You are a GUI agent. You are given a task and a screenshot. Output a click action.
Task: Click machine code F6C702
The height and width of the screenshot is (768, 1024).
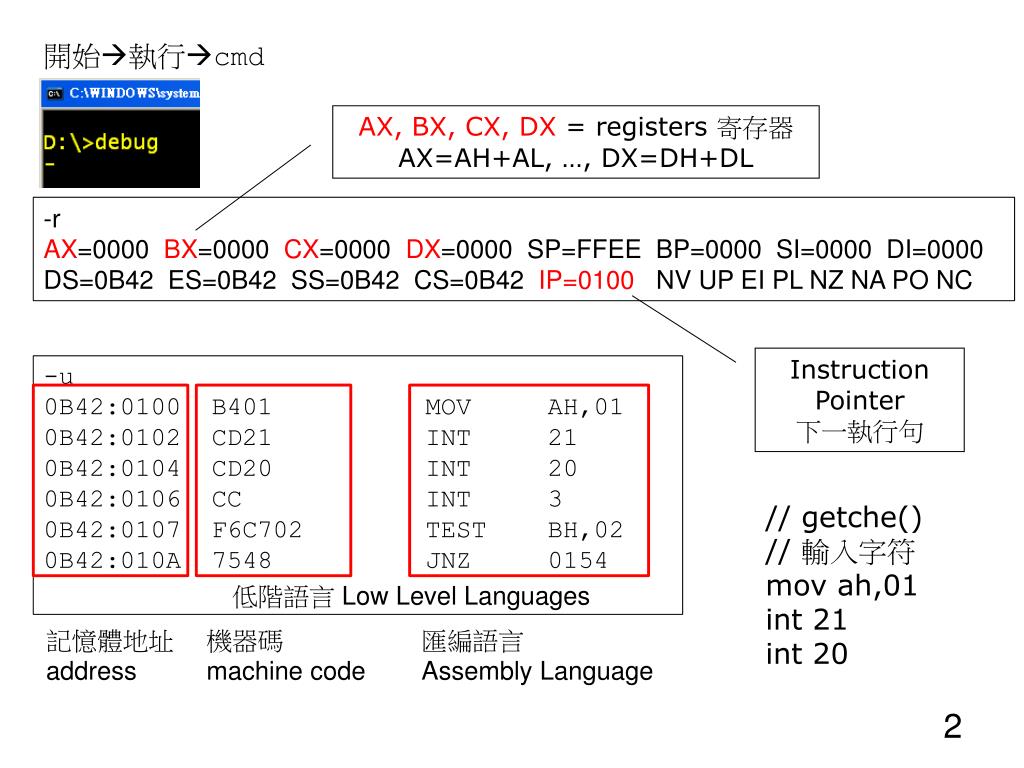click(257, 530)
